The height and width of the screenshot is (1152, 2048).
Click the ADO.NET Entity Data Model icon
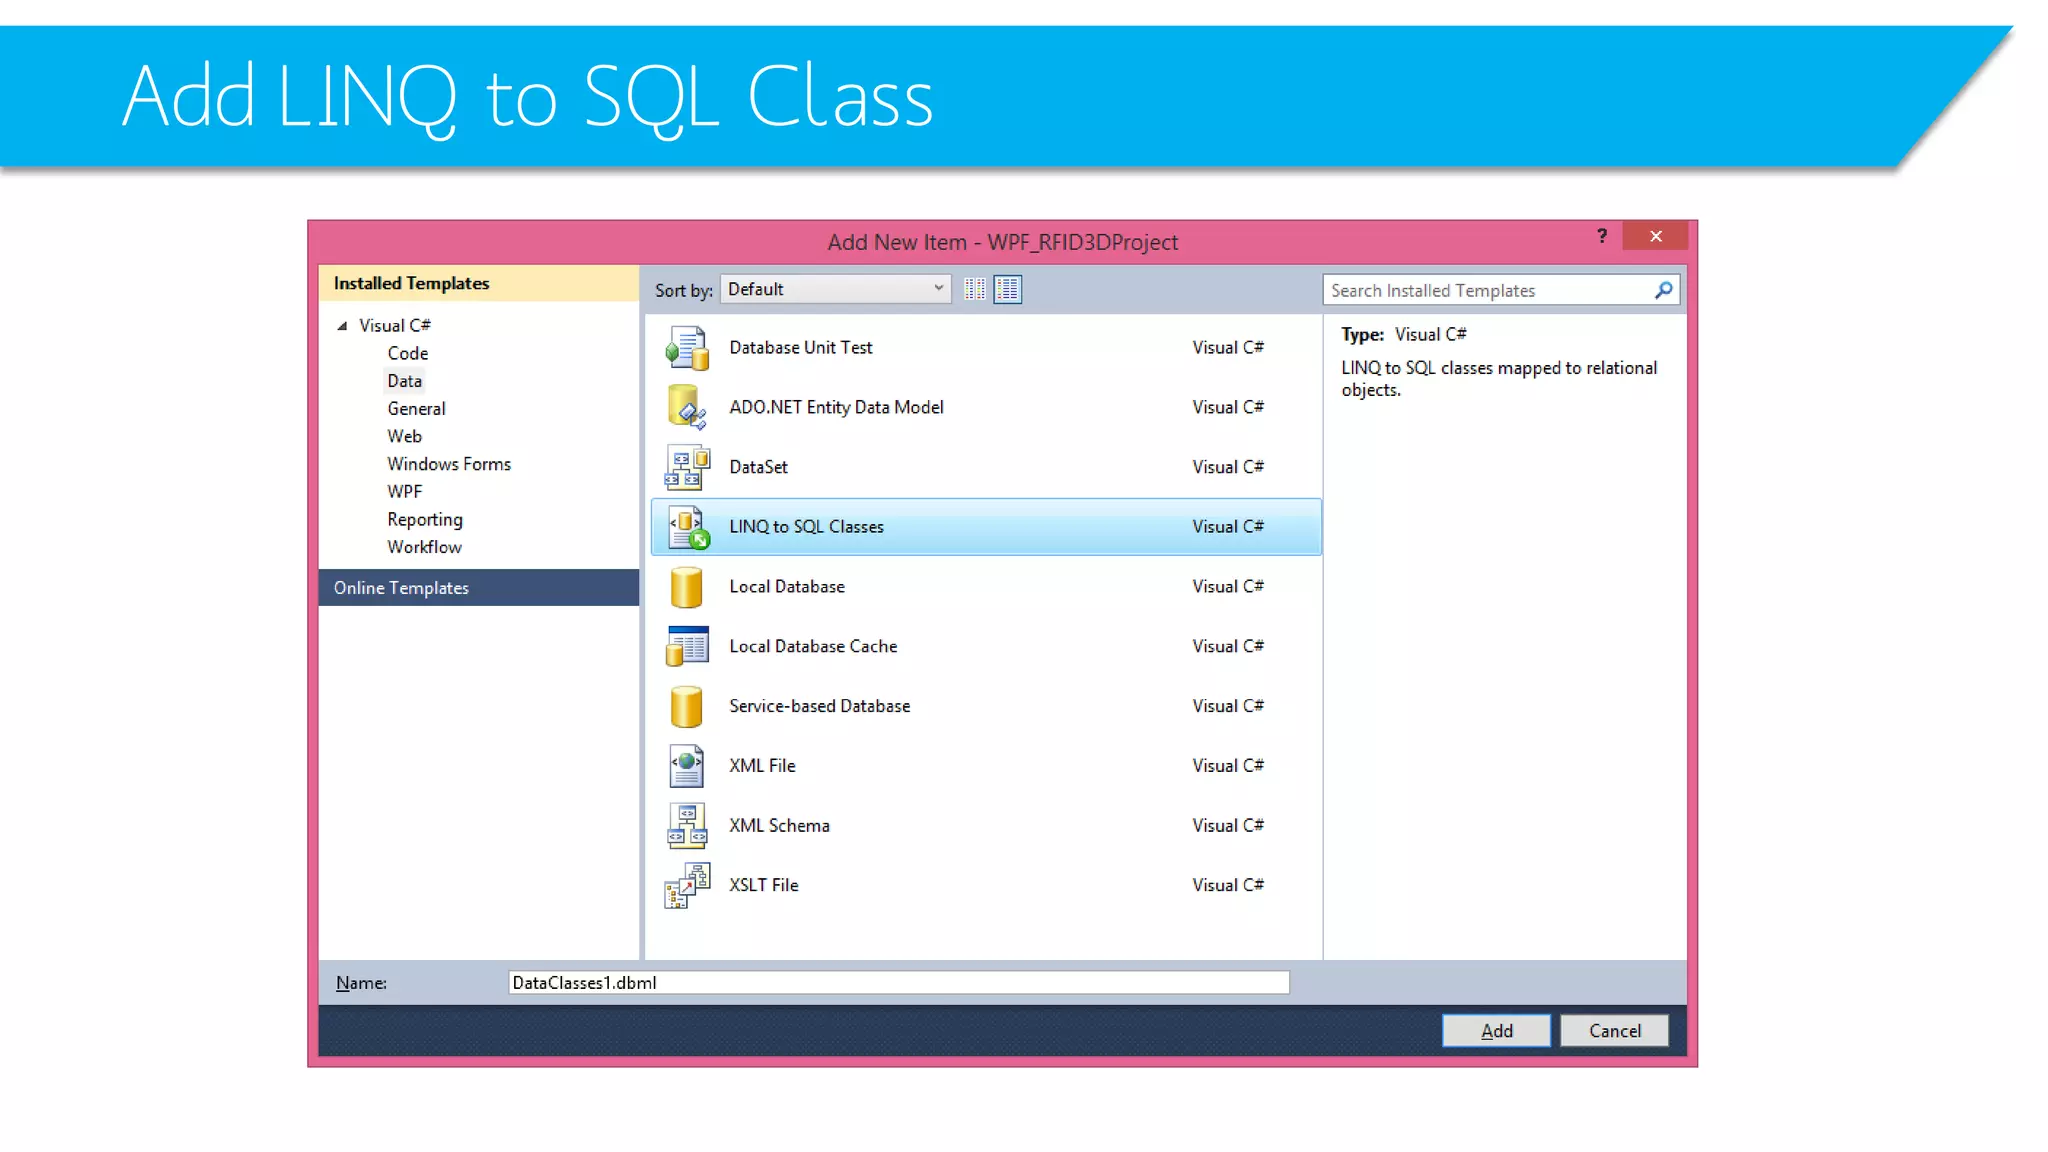(687, 407)
